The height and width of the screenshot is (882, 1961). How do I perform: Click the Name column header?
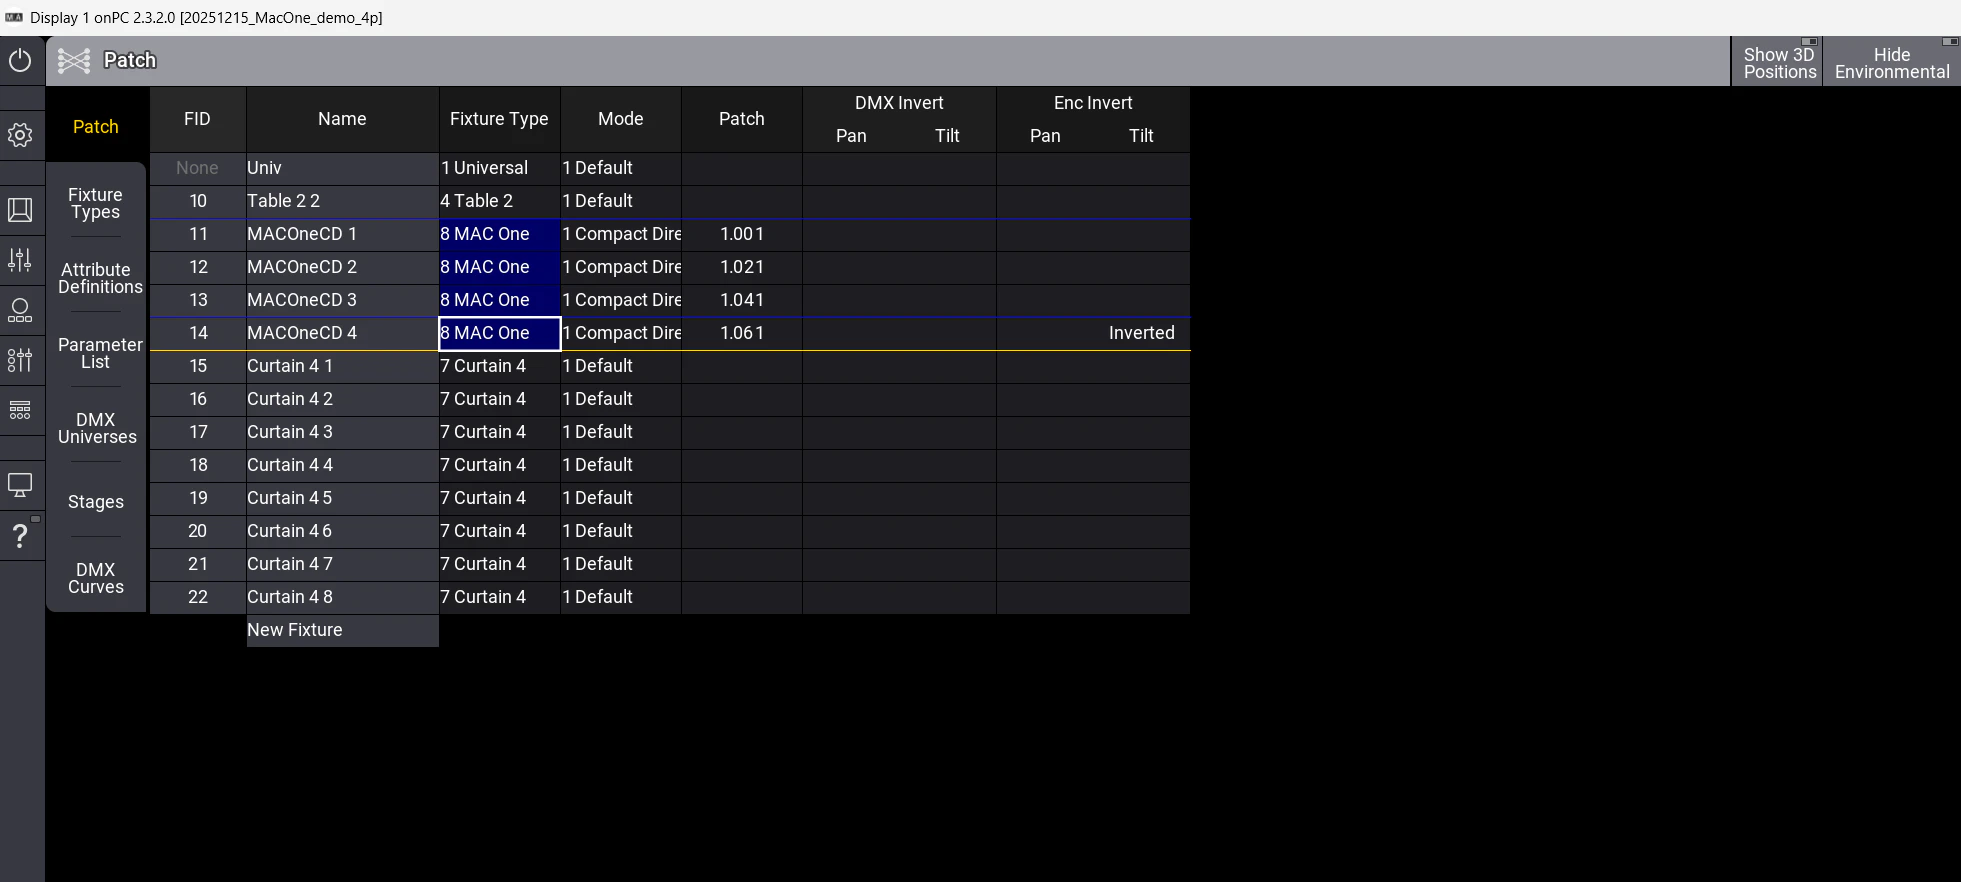point(342,119)
